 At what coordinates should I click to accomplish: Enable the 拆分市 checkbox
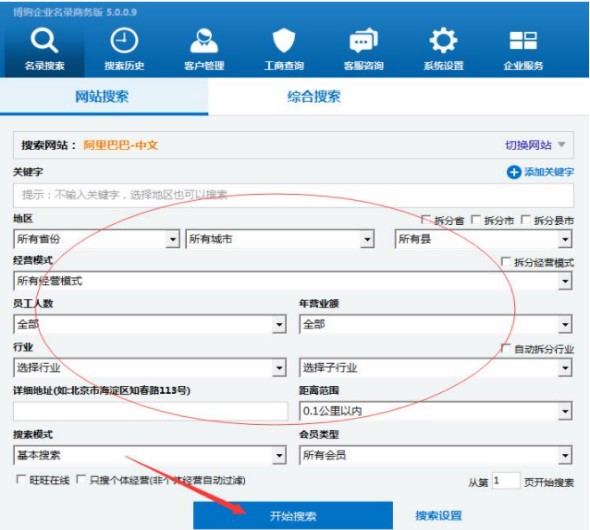tap(476, 219)
